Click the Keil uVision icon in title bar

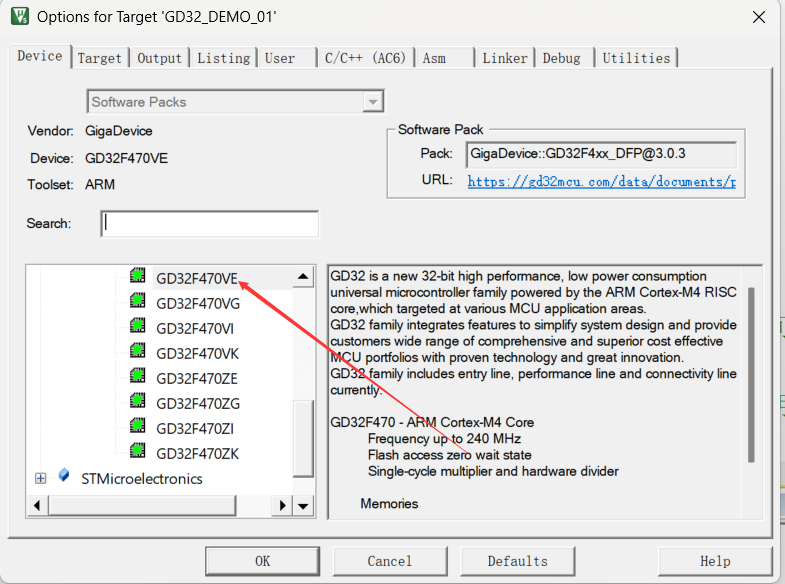coord(20,16)
